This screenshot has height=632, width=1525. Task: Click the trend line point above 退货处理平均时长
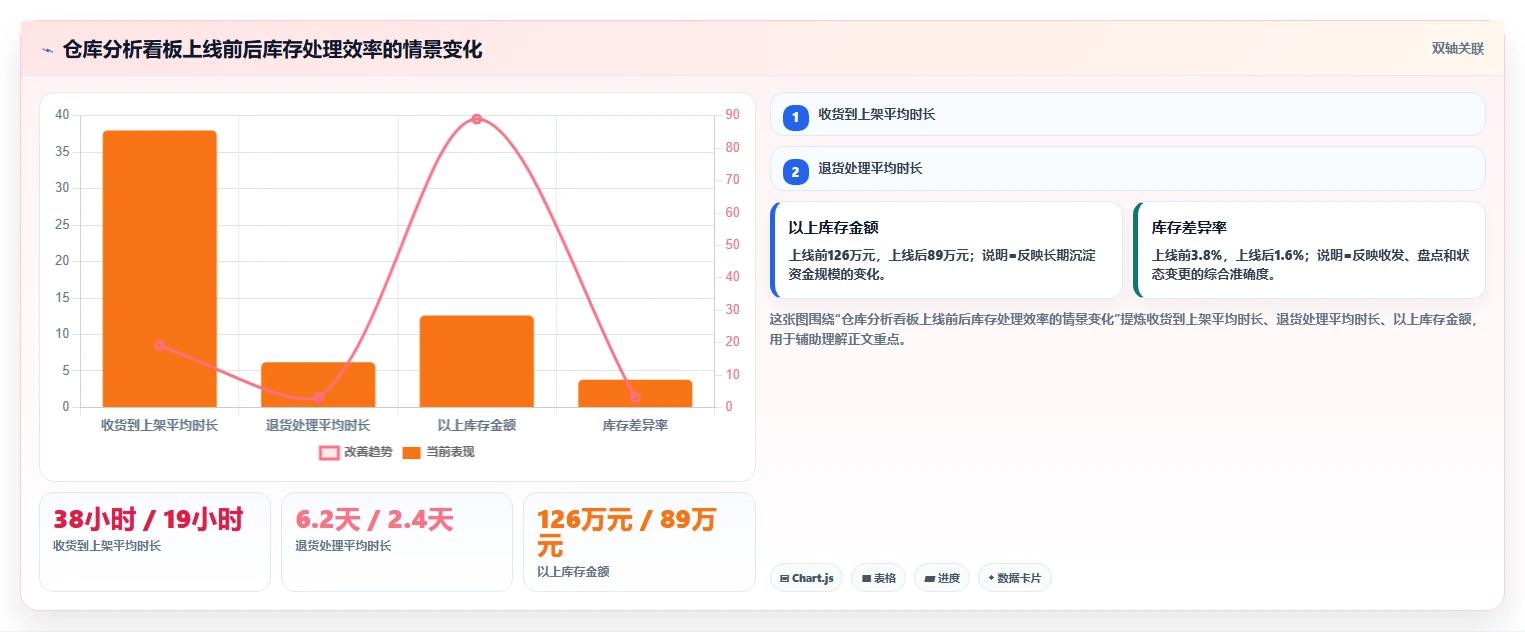[x=318, y=399]
